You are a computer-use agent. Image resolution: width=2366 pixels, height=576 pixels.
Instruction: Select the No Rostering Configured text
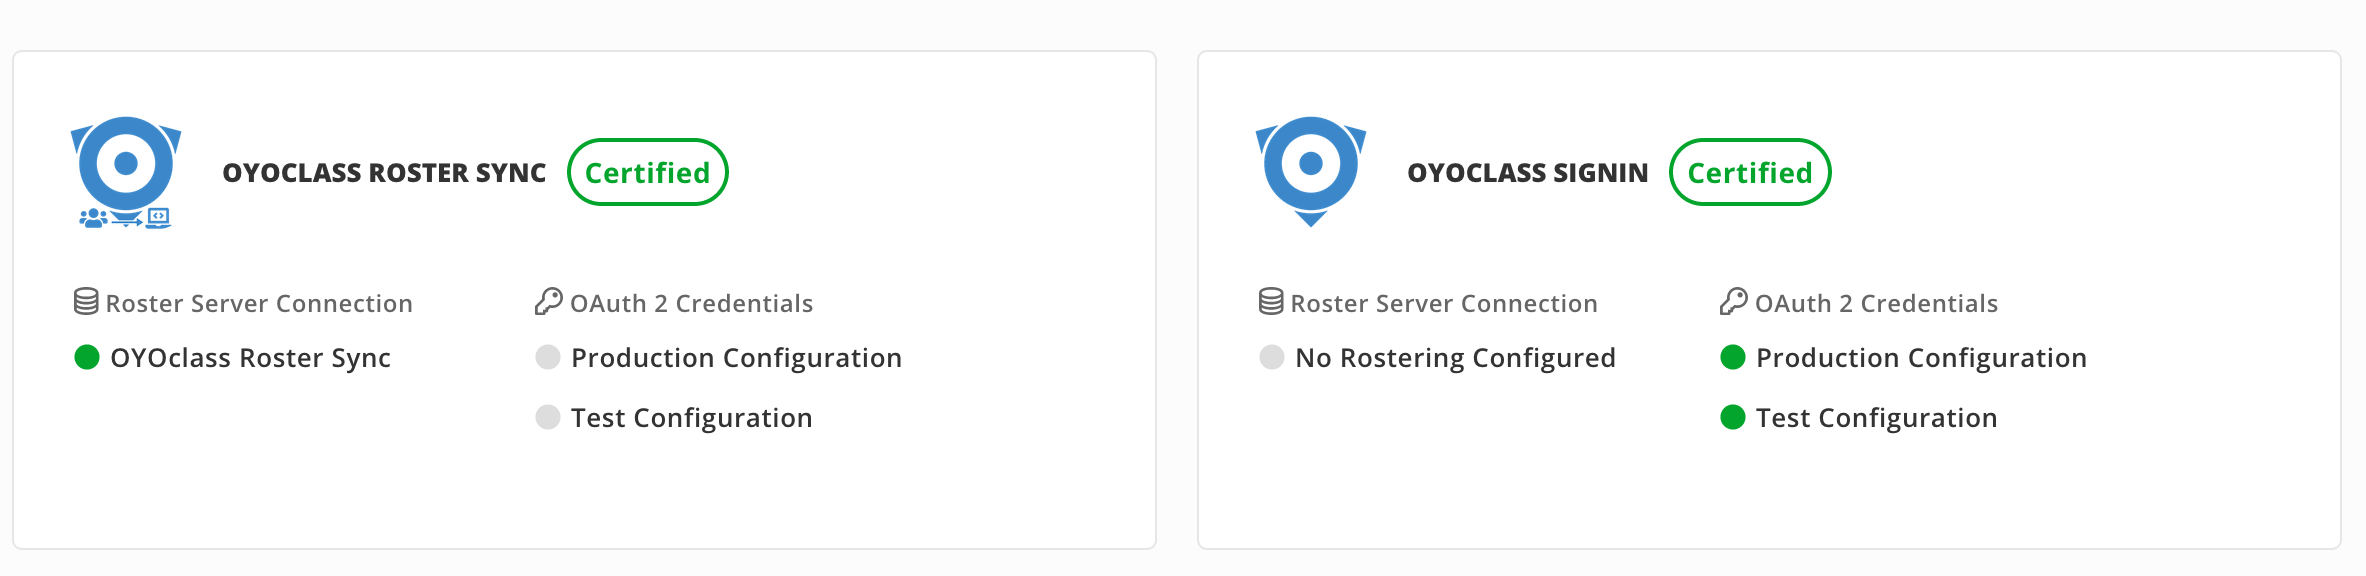(x=1455, y=358)
